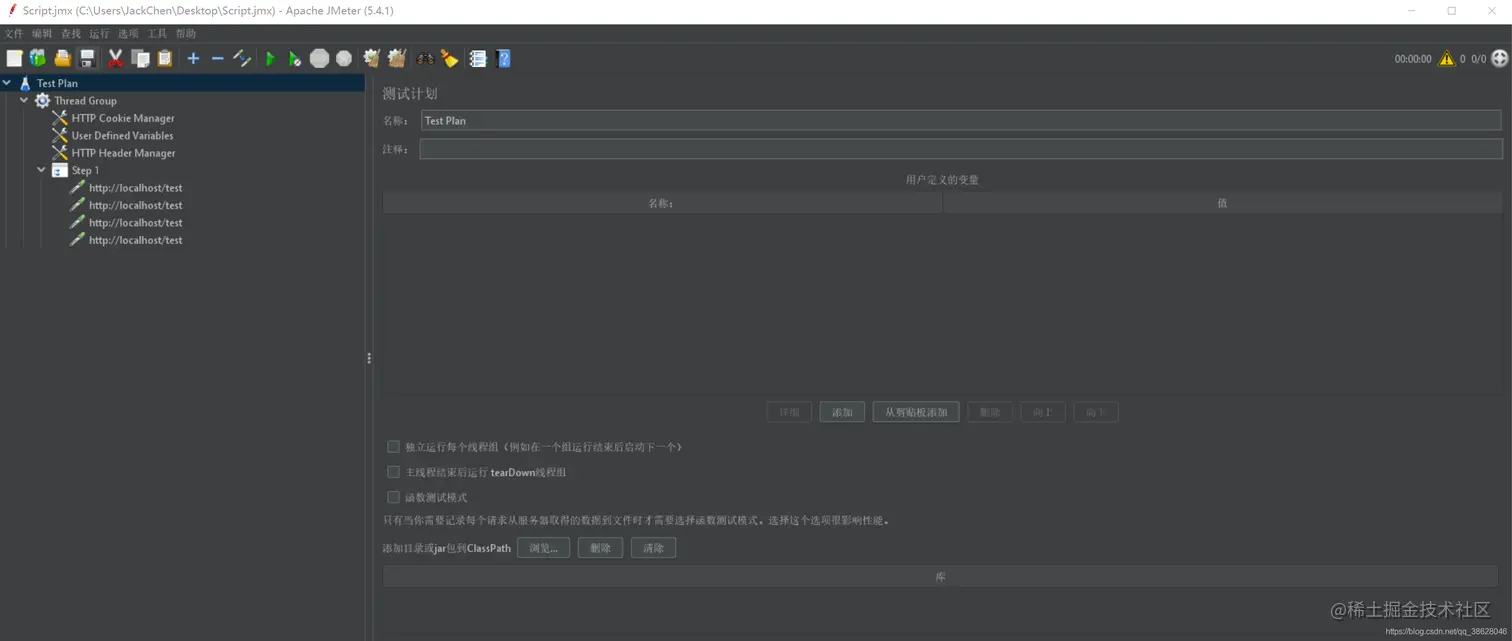
Task: Collapse all tree nodes with the minus icon
Action: 218,58
